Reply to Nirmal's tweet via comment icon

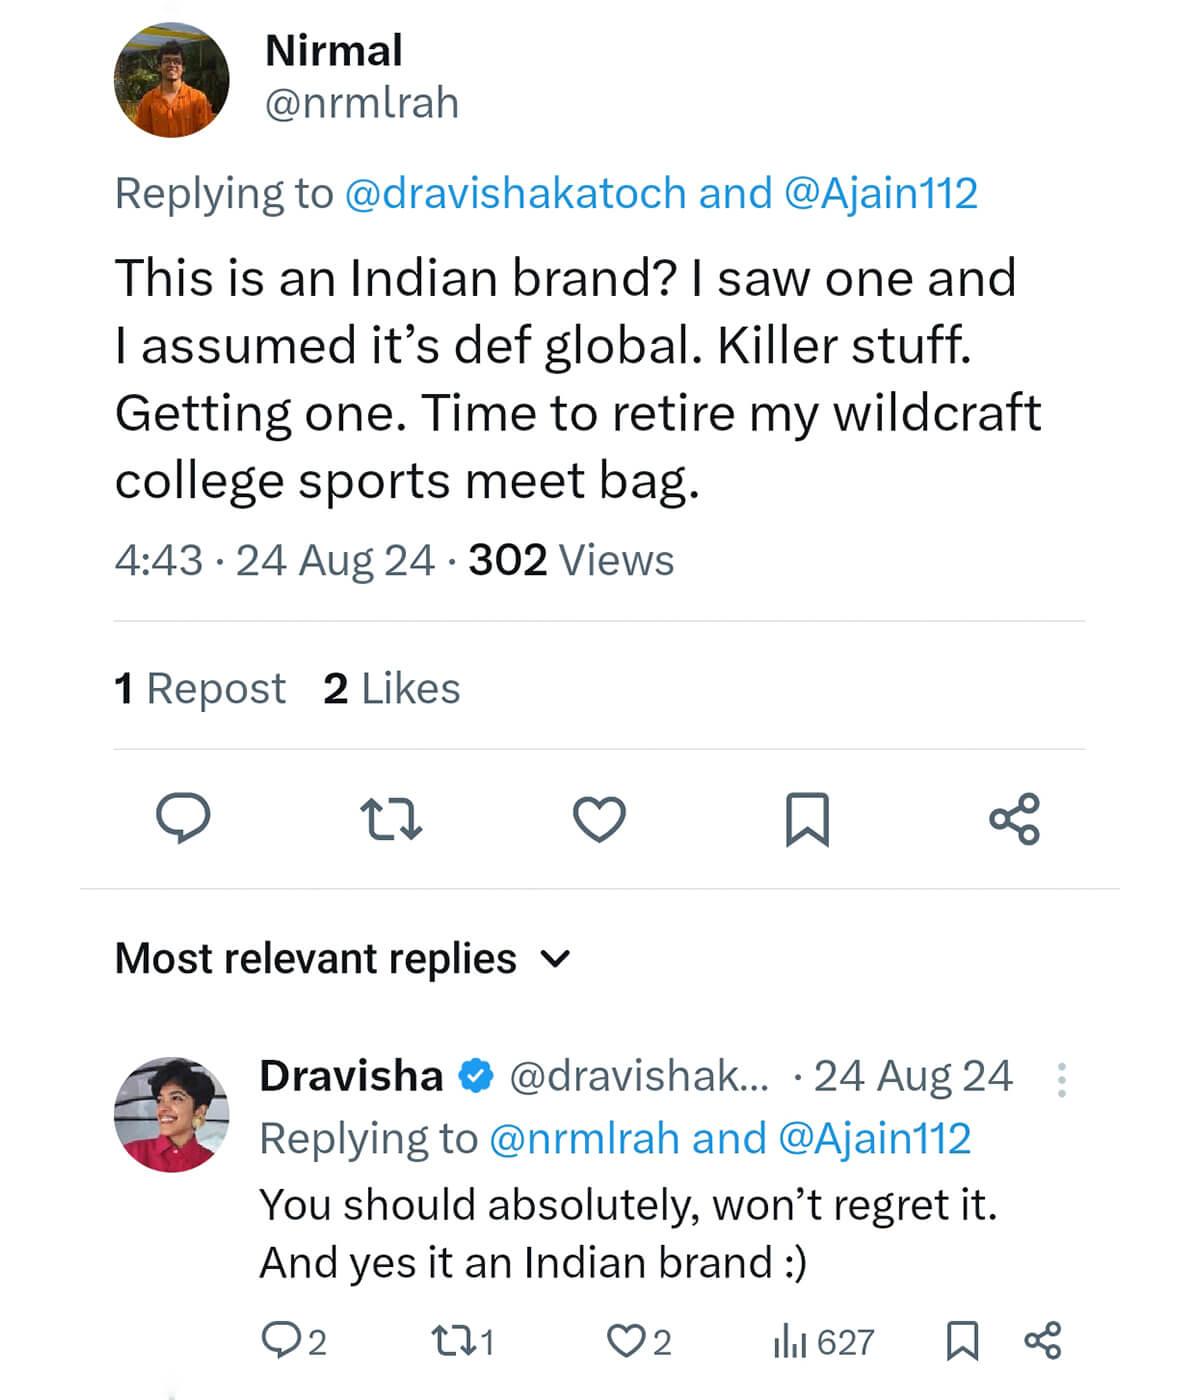[183, 819]
